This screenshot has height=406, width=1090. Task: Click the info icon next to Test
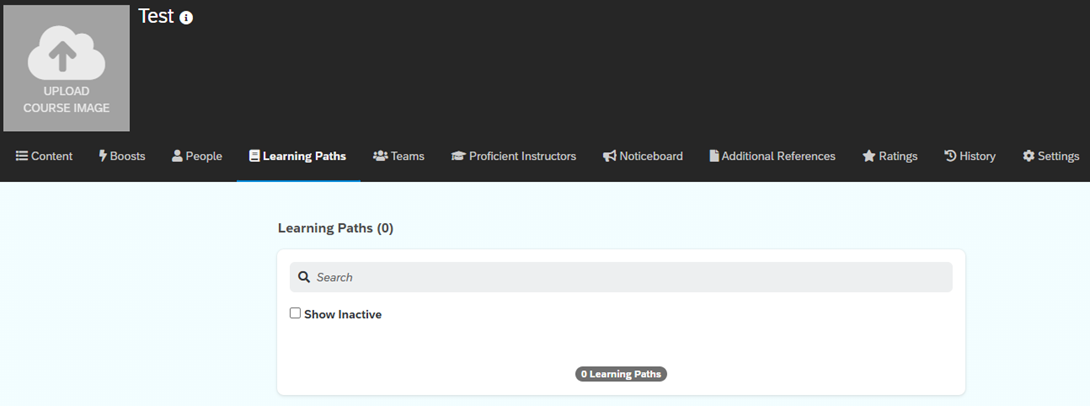click(x=186, y=18)
